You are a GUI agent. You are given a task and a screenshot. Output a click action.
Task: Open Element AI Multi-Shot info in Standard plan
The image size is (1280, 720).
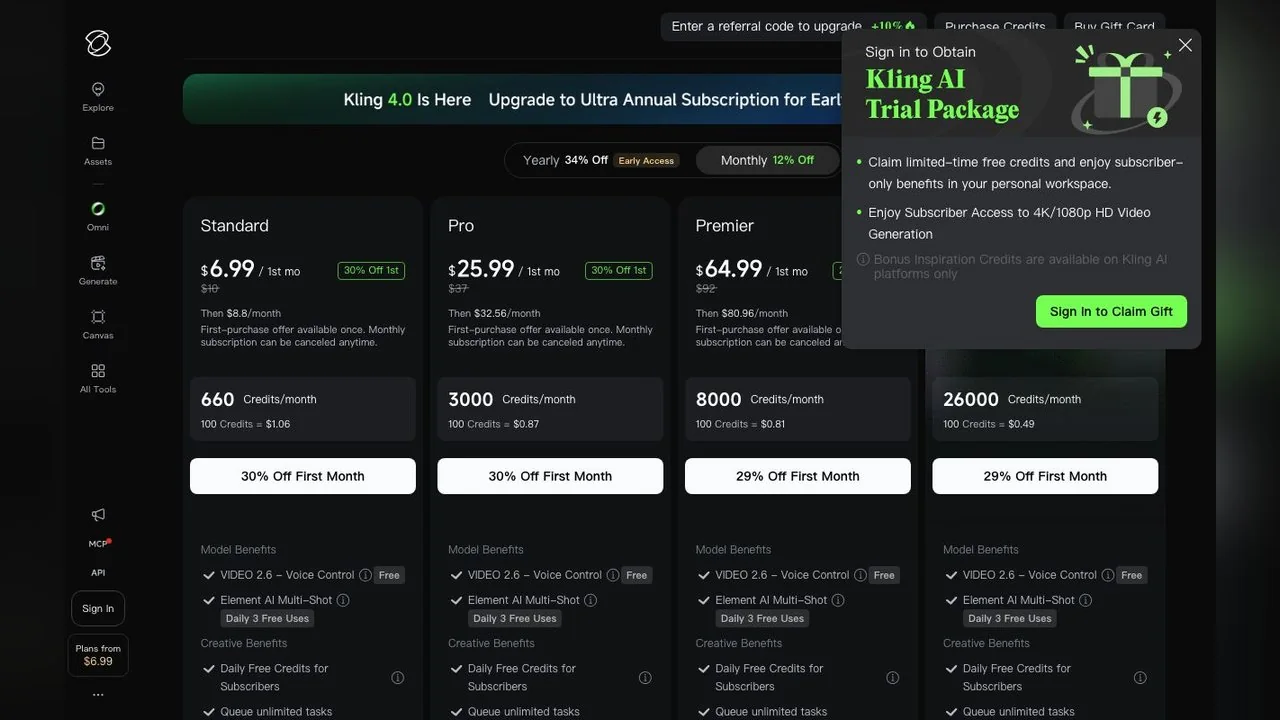pos(343,600)
